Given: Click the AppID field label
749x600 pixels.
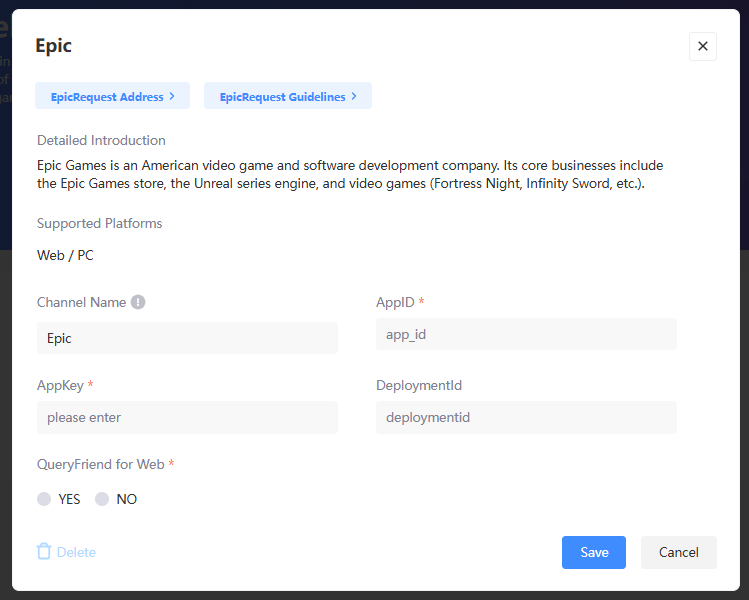Looking at the screenshot, I should tap(395, 302).
